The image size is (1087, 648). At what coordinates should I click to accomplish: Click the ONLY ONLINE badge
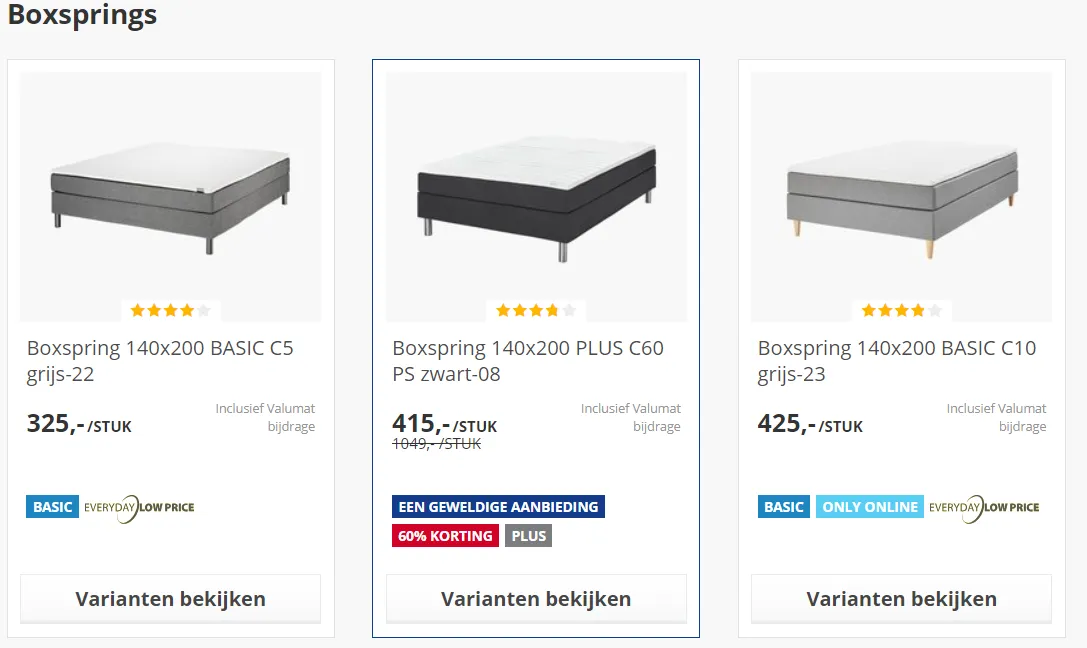(x=870, y=507)
